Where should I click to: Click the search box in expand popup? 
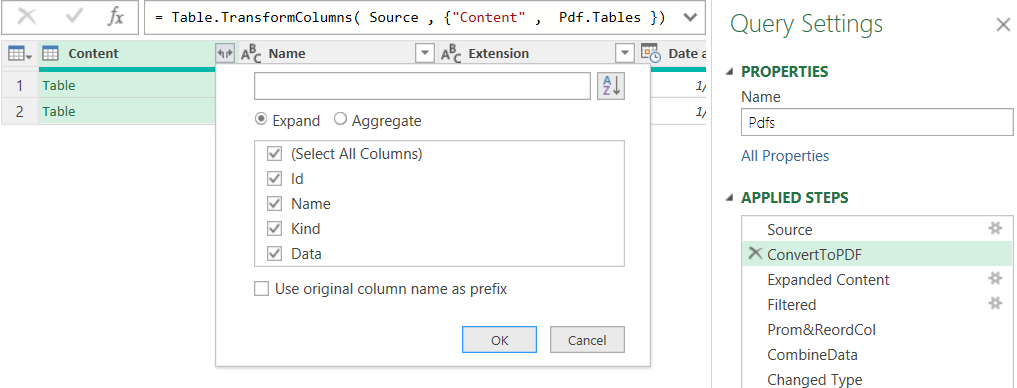pyautogui.click(x=422, y=86)
